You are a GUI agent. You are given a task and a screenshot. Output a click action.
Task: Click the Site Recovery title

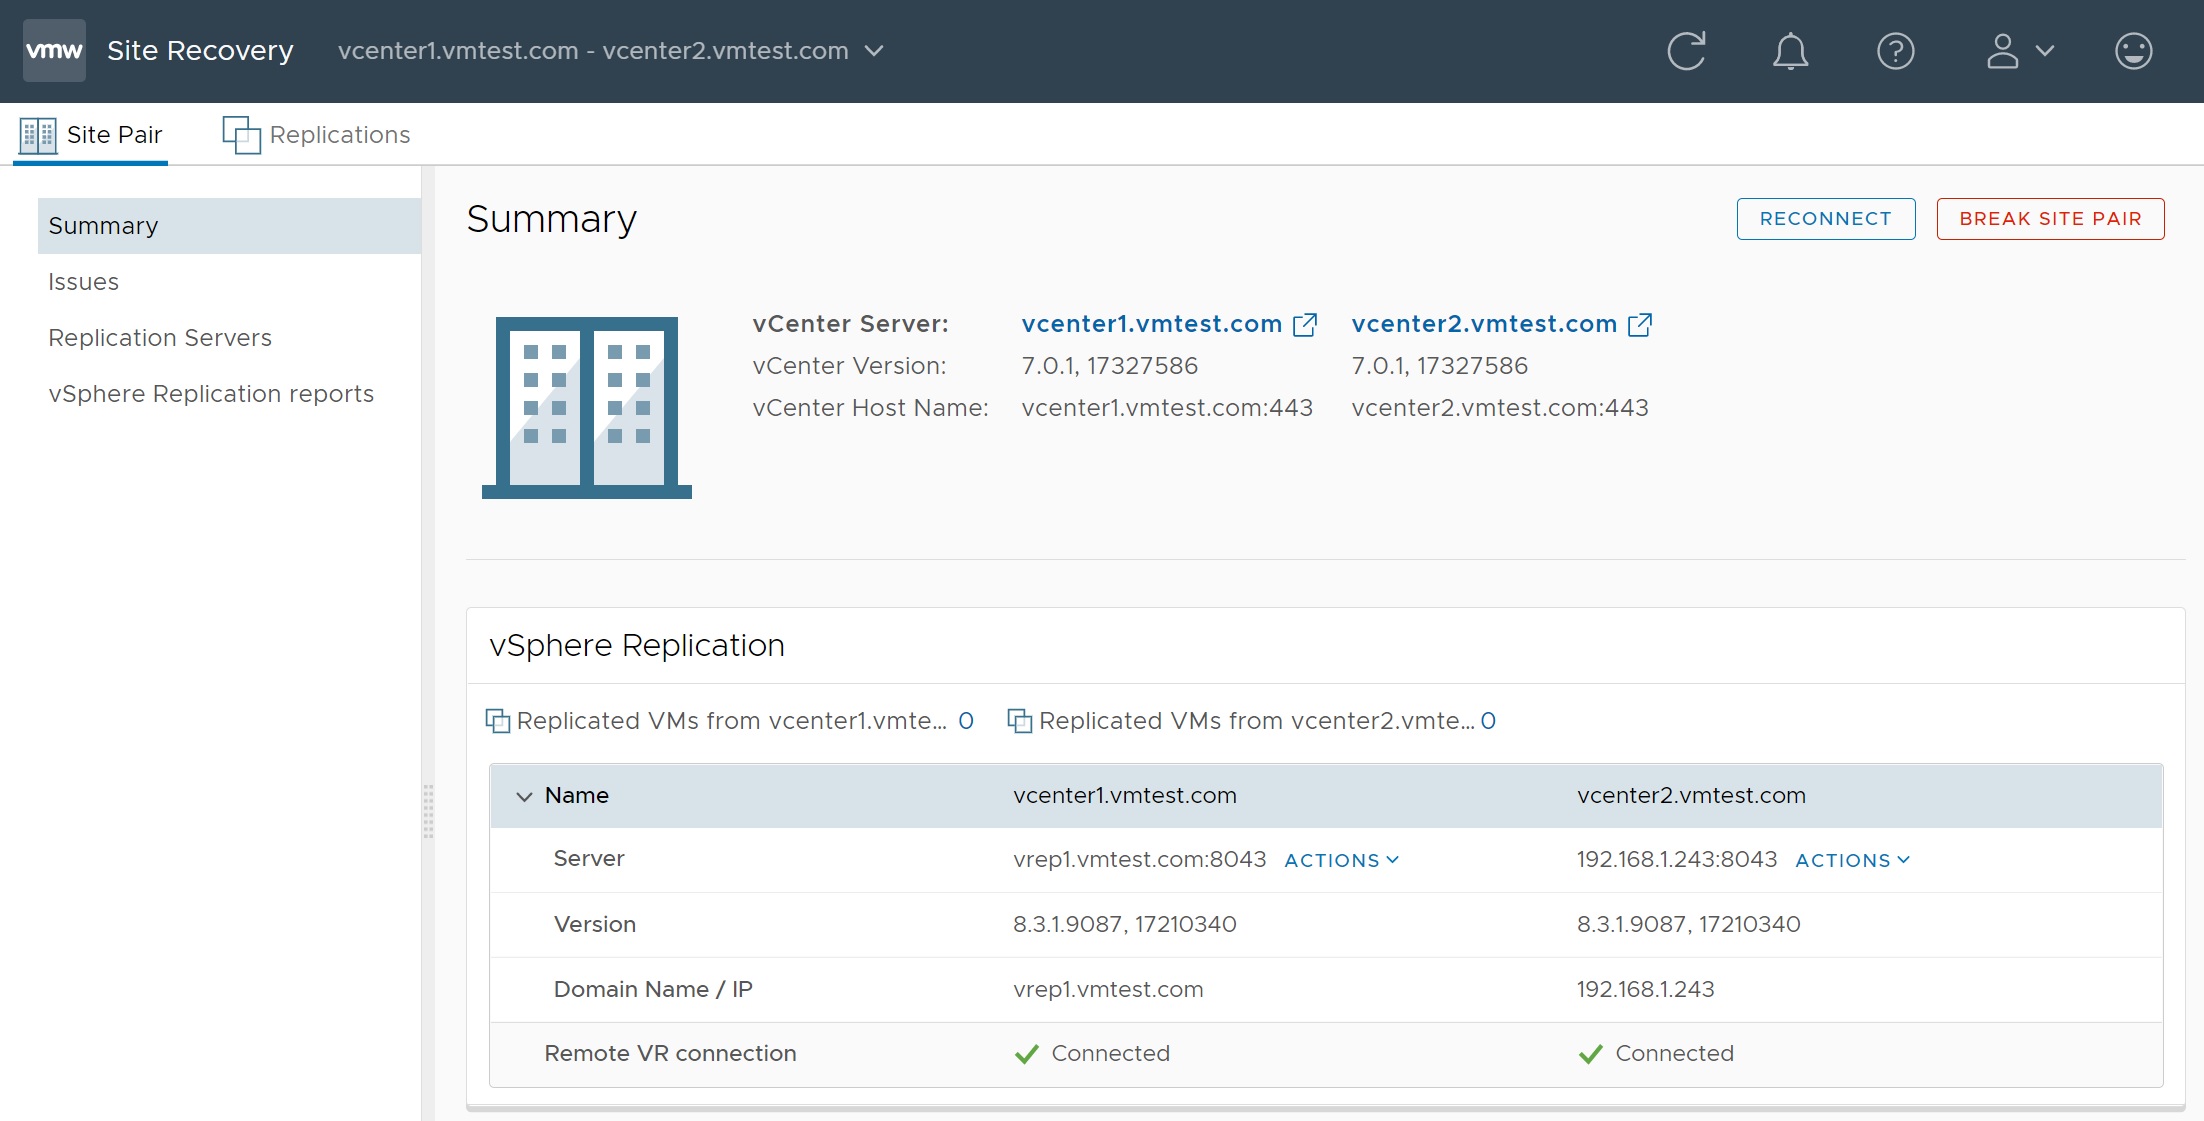click(x=200, y=51)
